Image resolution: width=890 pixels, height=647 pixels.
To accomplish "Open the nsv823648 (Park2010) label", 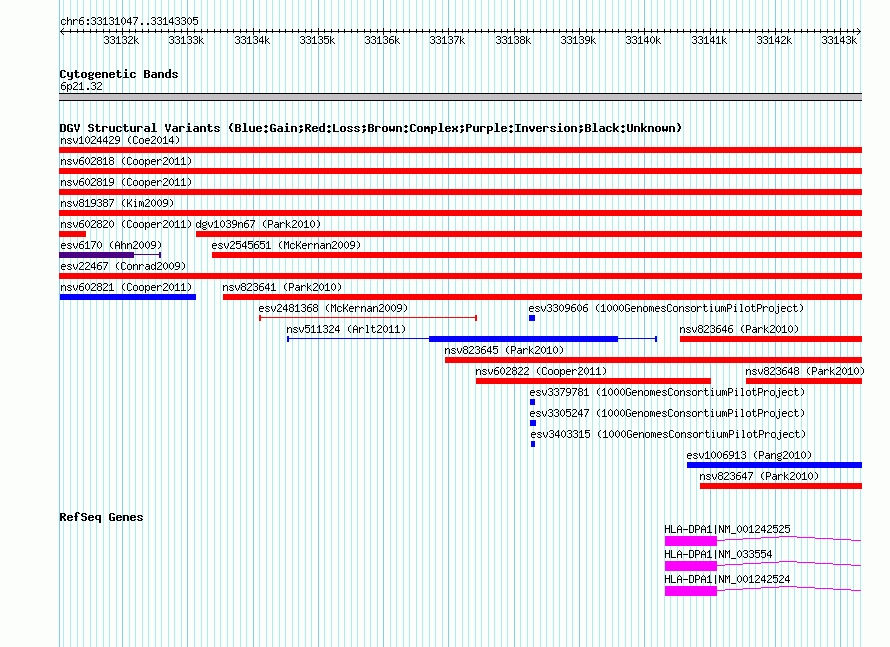I will 805,371.
